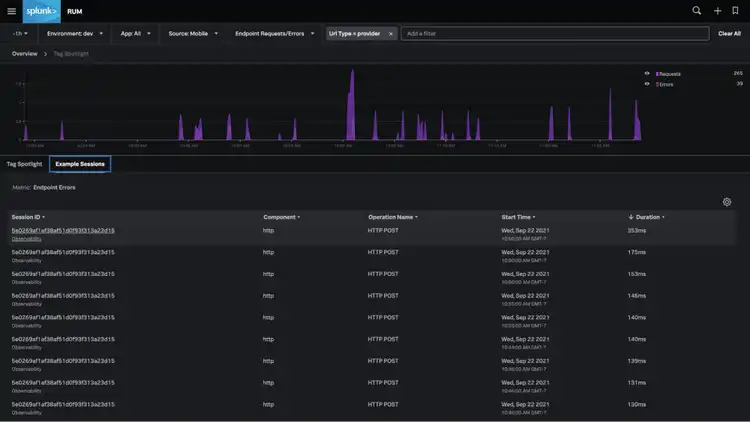Click the Duration sort arrow icon
The height and width of the screenshot is (422, 750).
(631, 217)
